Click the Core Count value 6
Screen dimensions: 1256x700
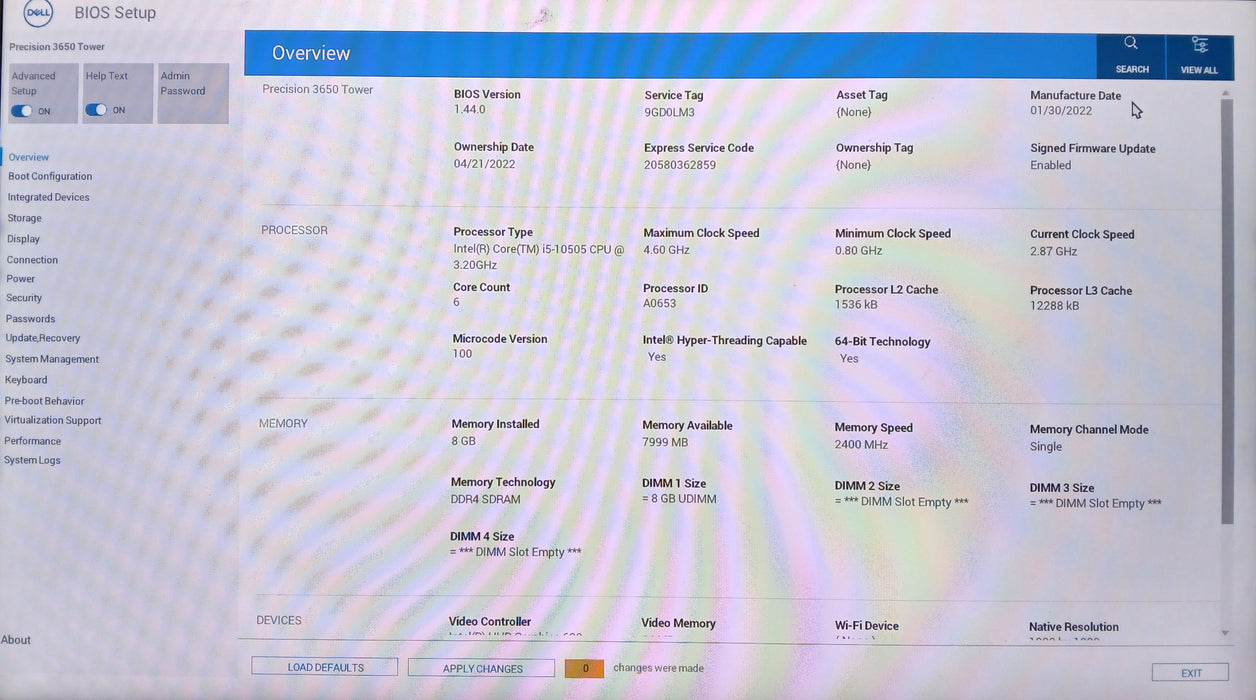tap(456, 303)
